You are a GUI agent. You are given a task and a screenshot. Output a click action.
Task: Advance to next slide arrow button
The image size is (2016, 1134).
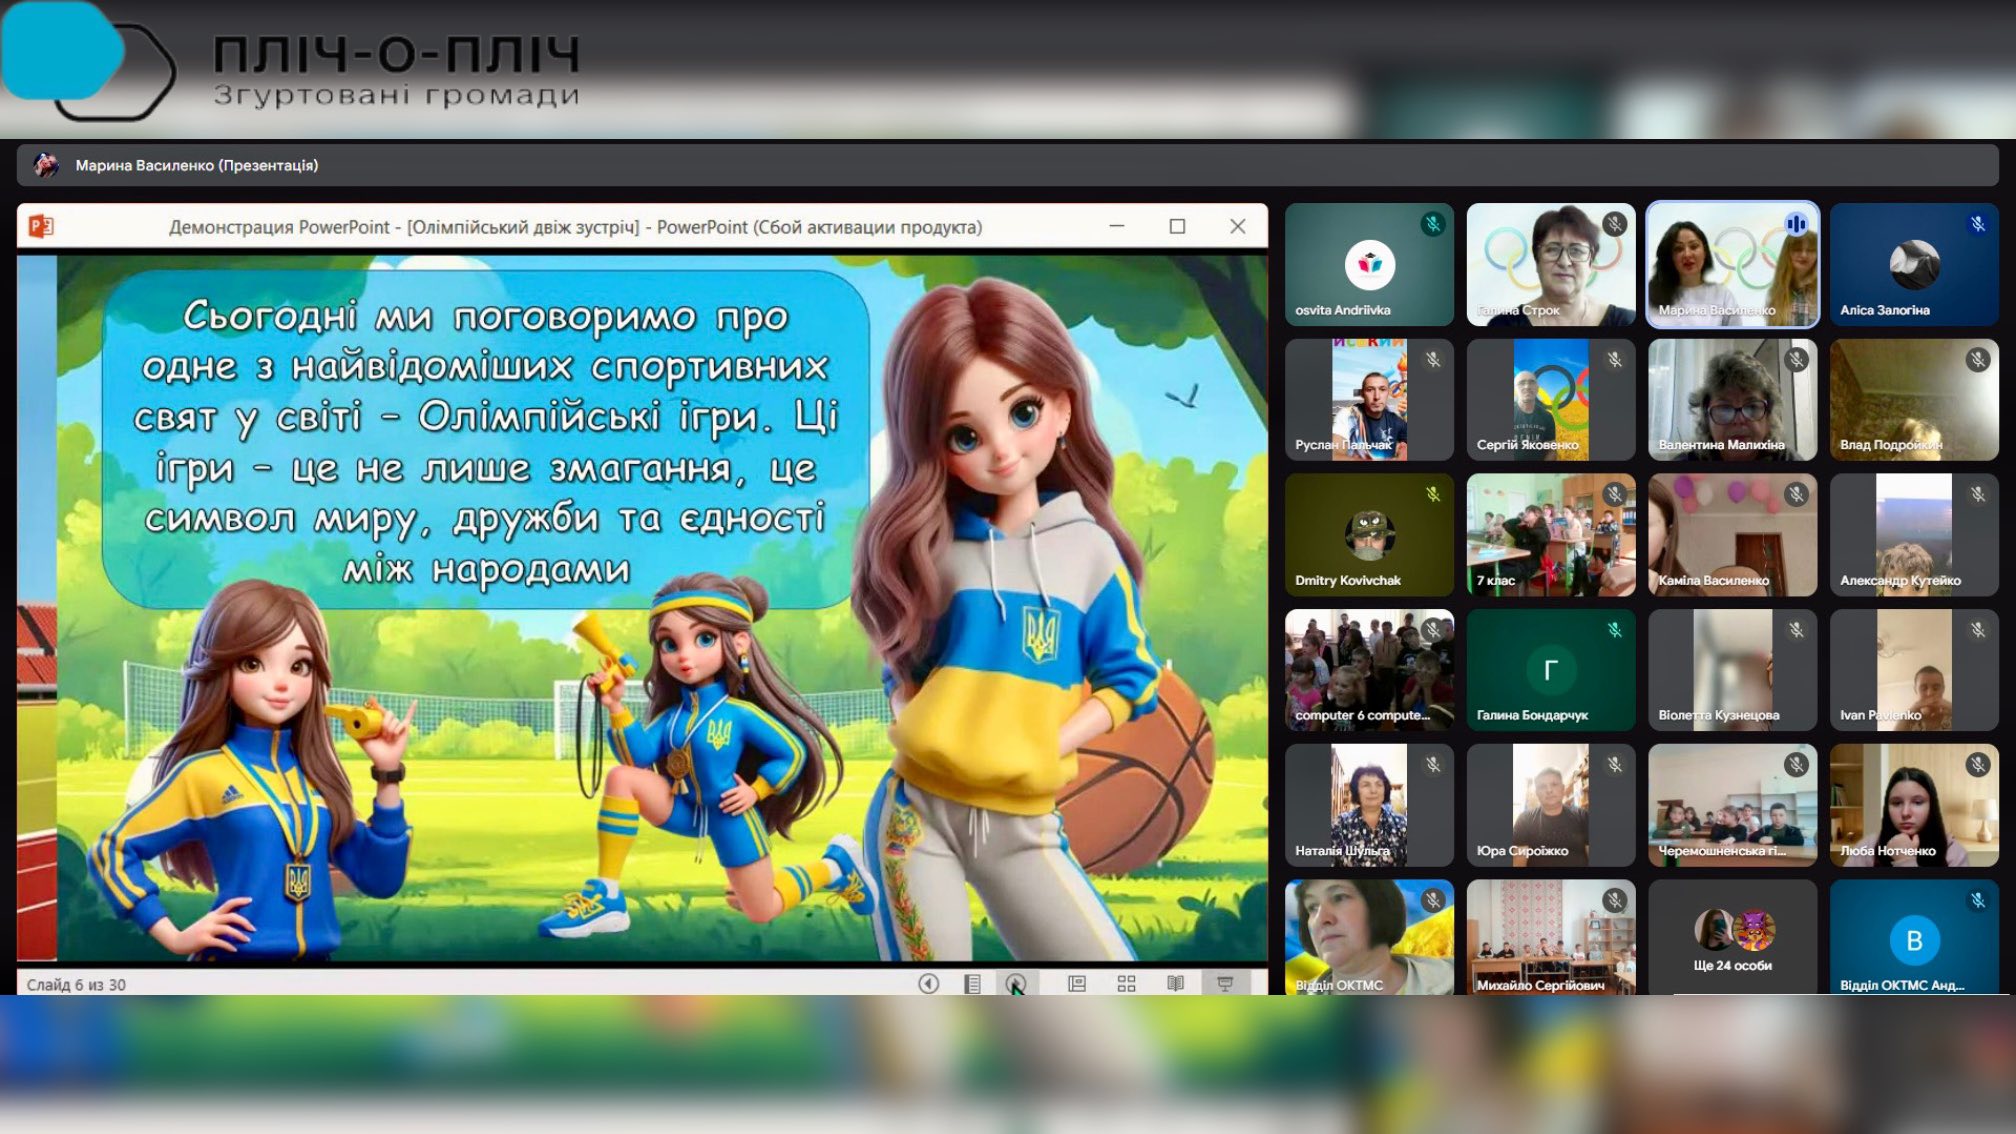[1015, 984]
